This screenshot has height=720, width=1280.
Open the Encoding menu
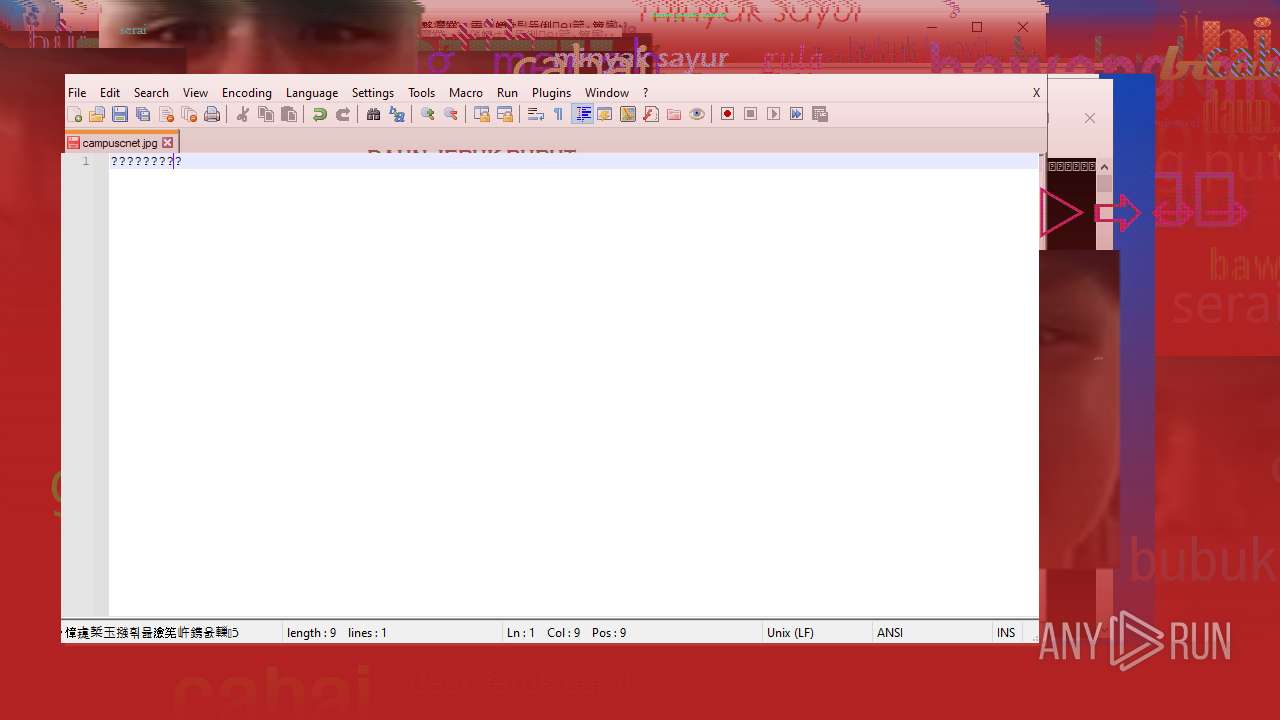(x=247, y=92)
